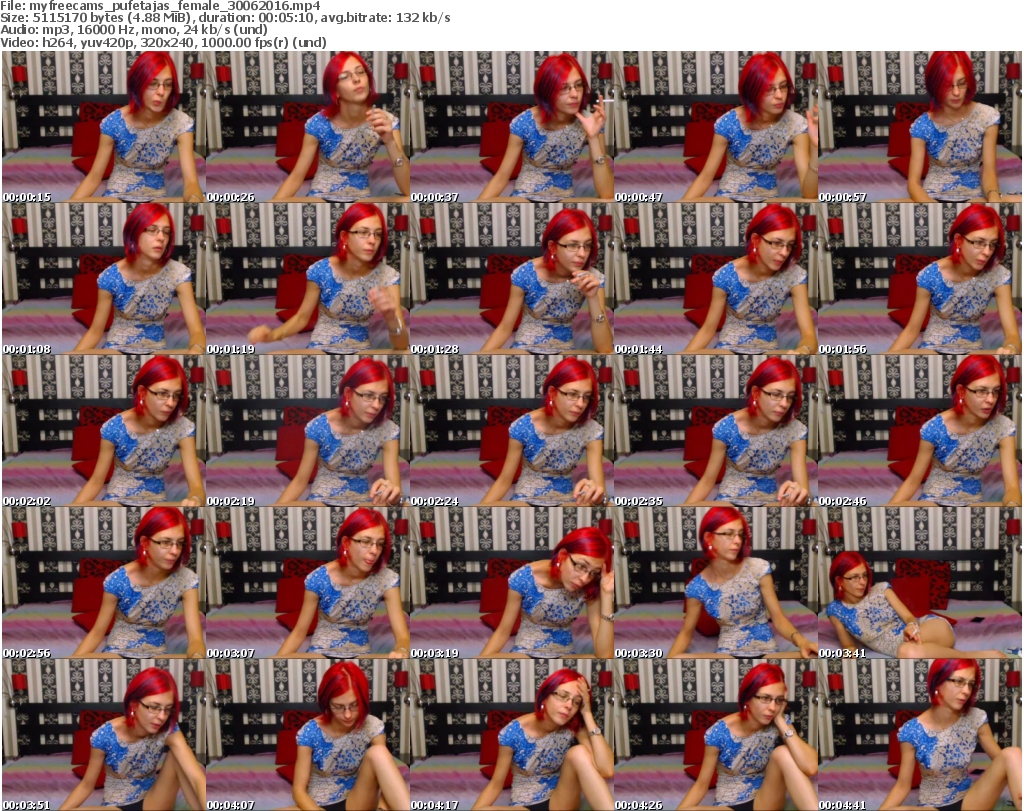Open the frame stamped 00:01:08
Image resolution: width=1024 pixels, height=811 pixels.
tap(103, 278)
